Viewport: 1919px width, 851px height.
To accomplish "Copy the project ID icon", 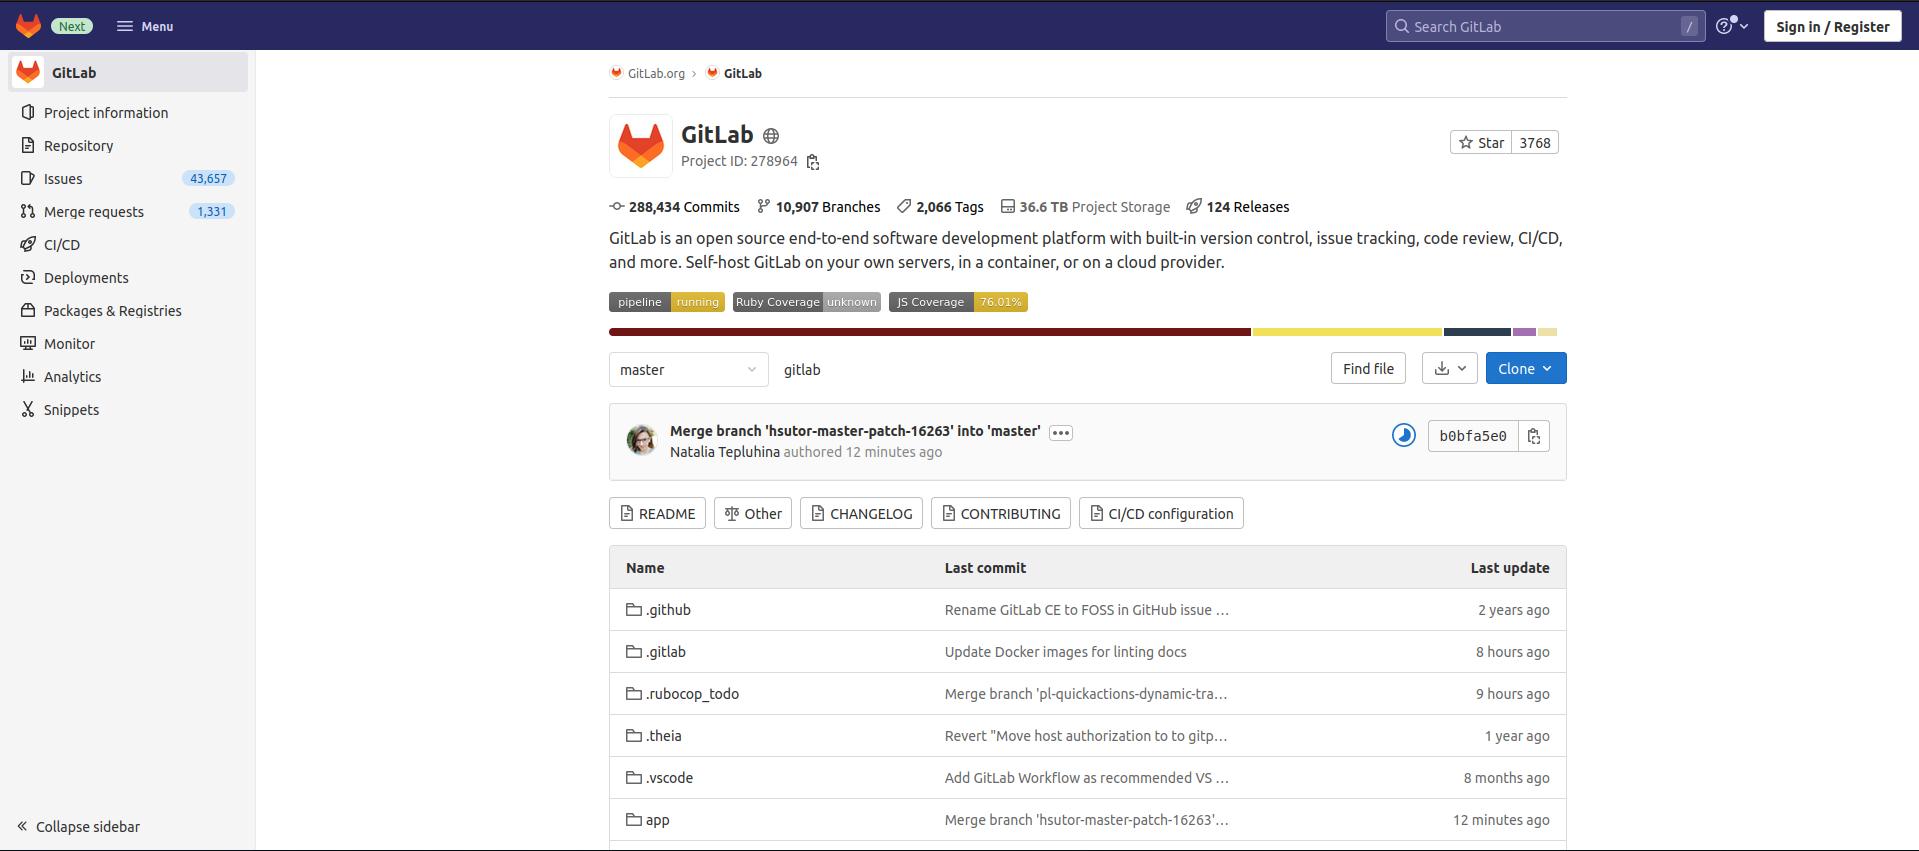I will (x=813, y=162).
